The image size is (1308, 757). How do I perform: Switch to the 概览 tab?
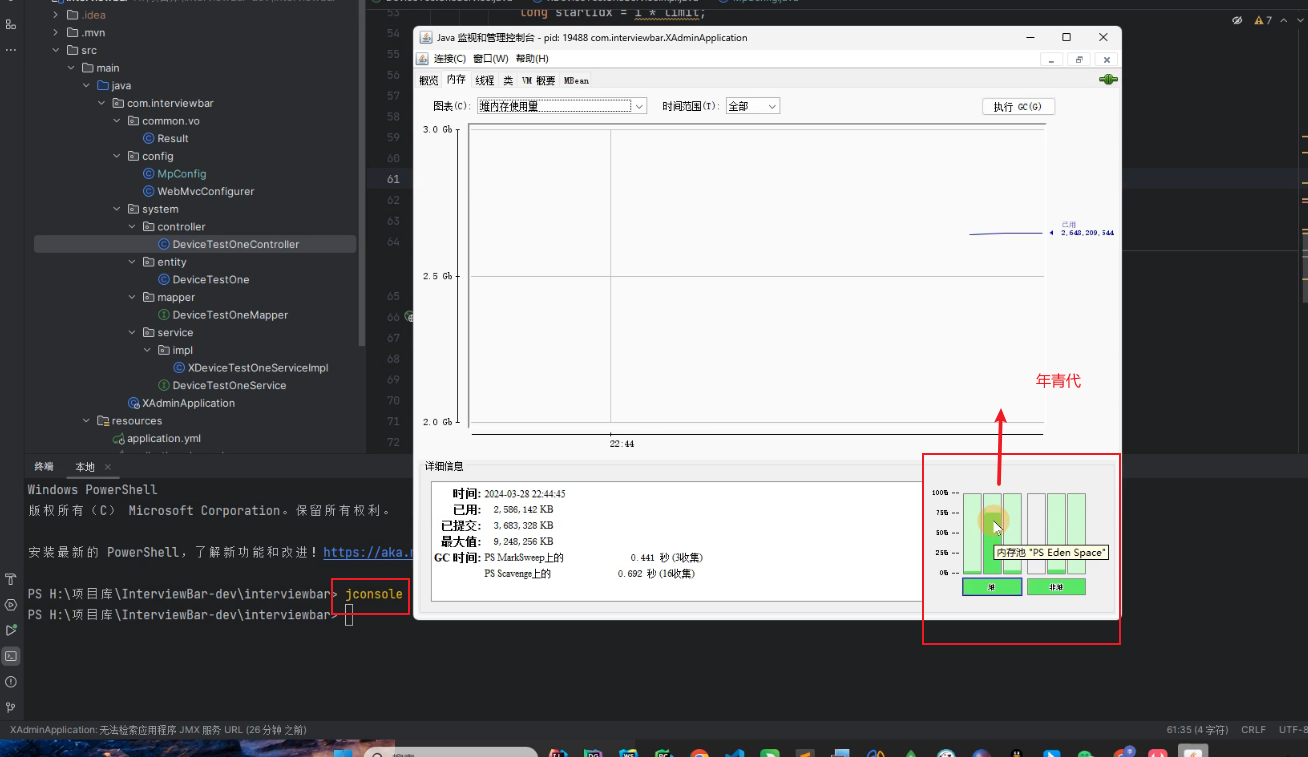pos(428,81)
